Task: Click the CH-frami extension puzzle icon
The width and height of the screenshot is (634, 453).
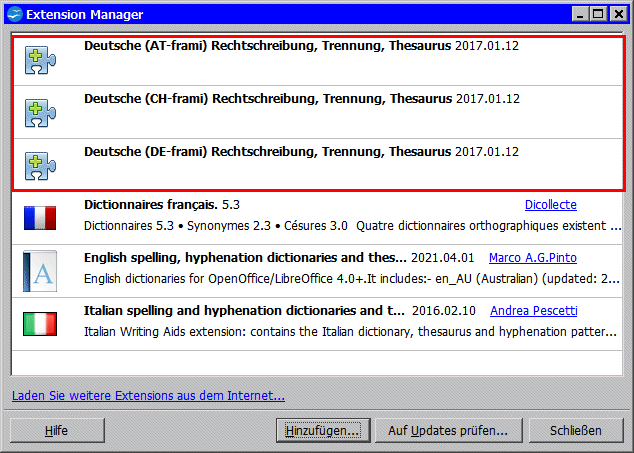Action: point(40,113)
